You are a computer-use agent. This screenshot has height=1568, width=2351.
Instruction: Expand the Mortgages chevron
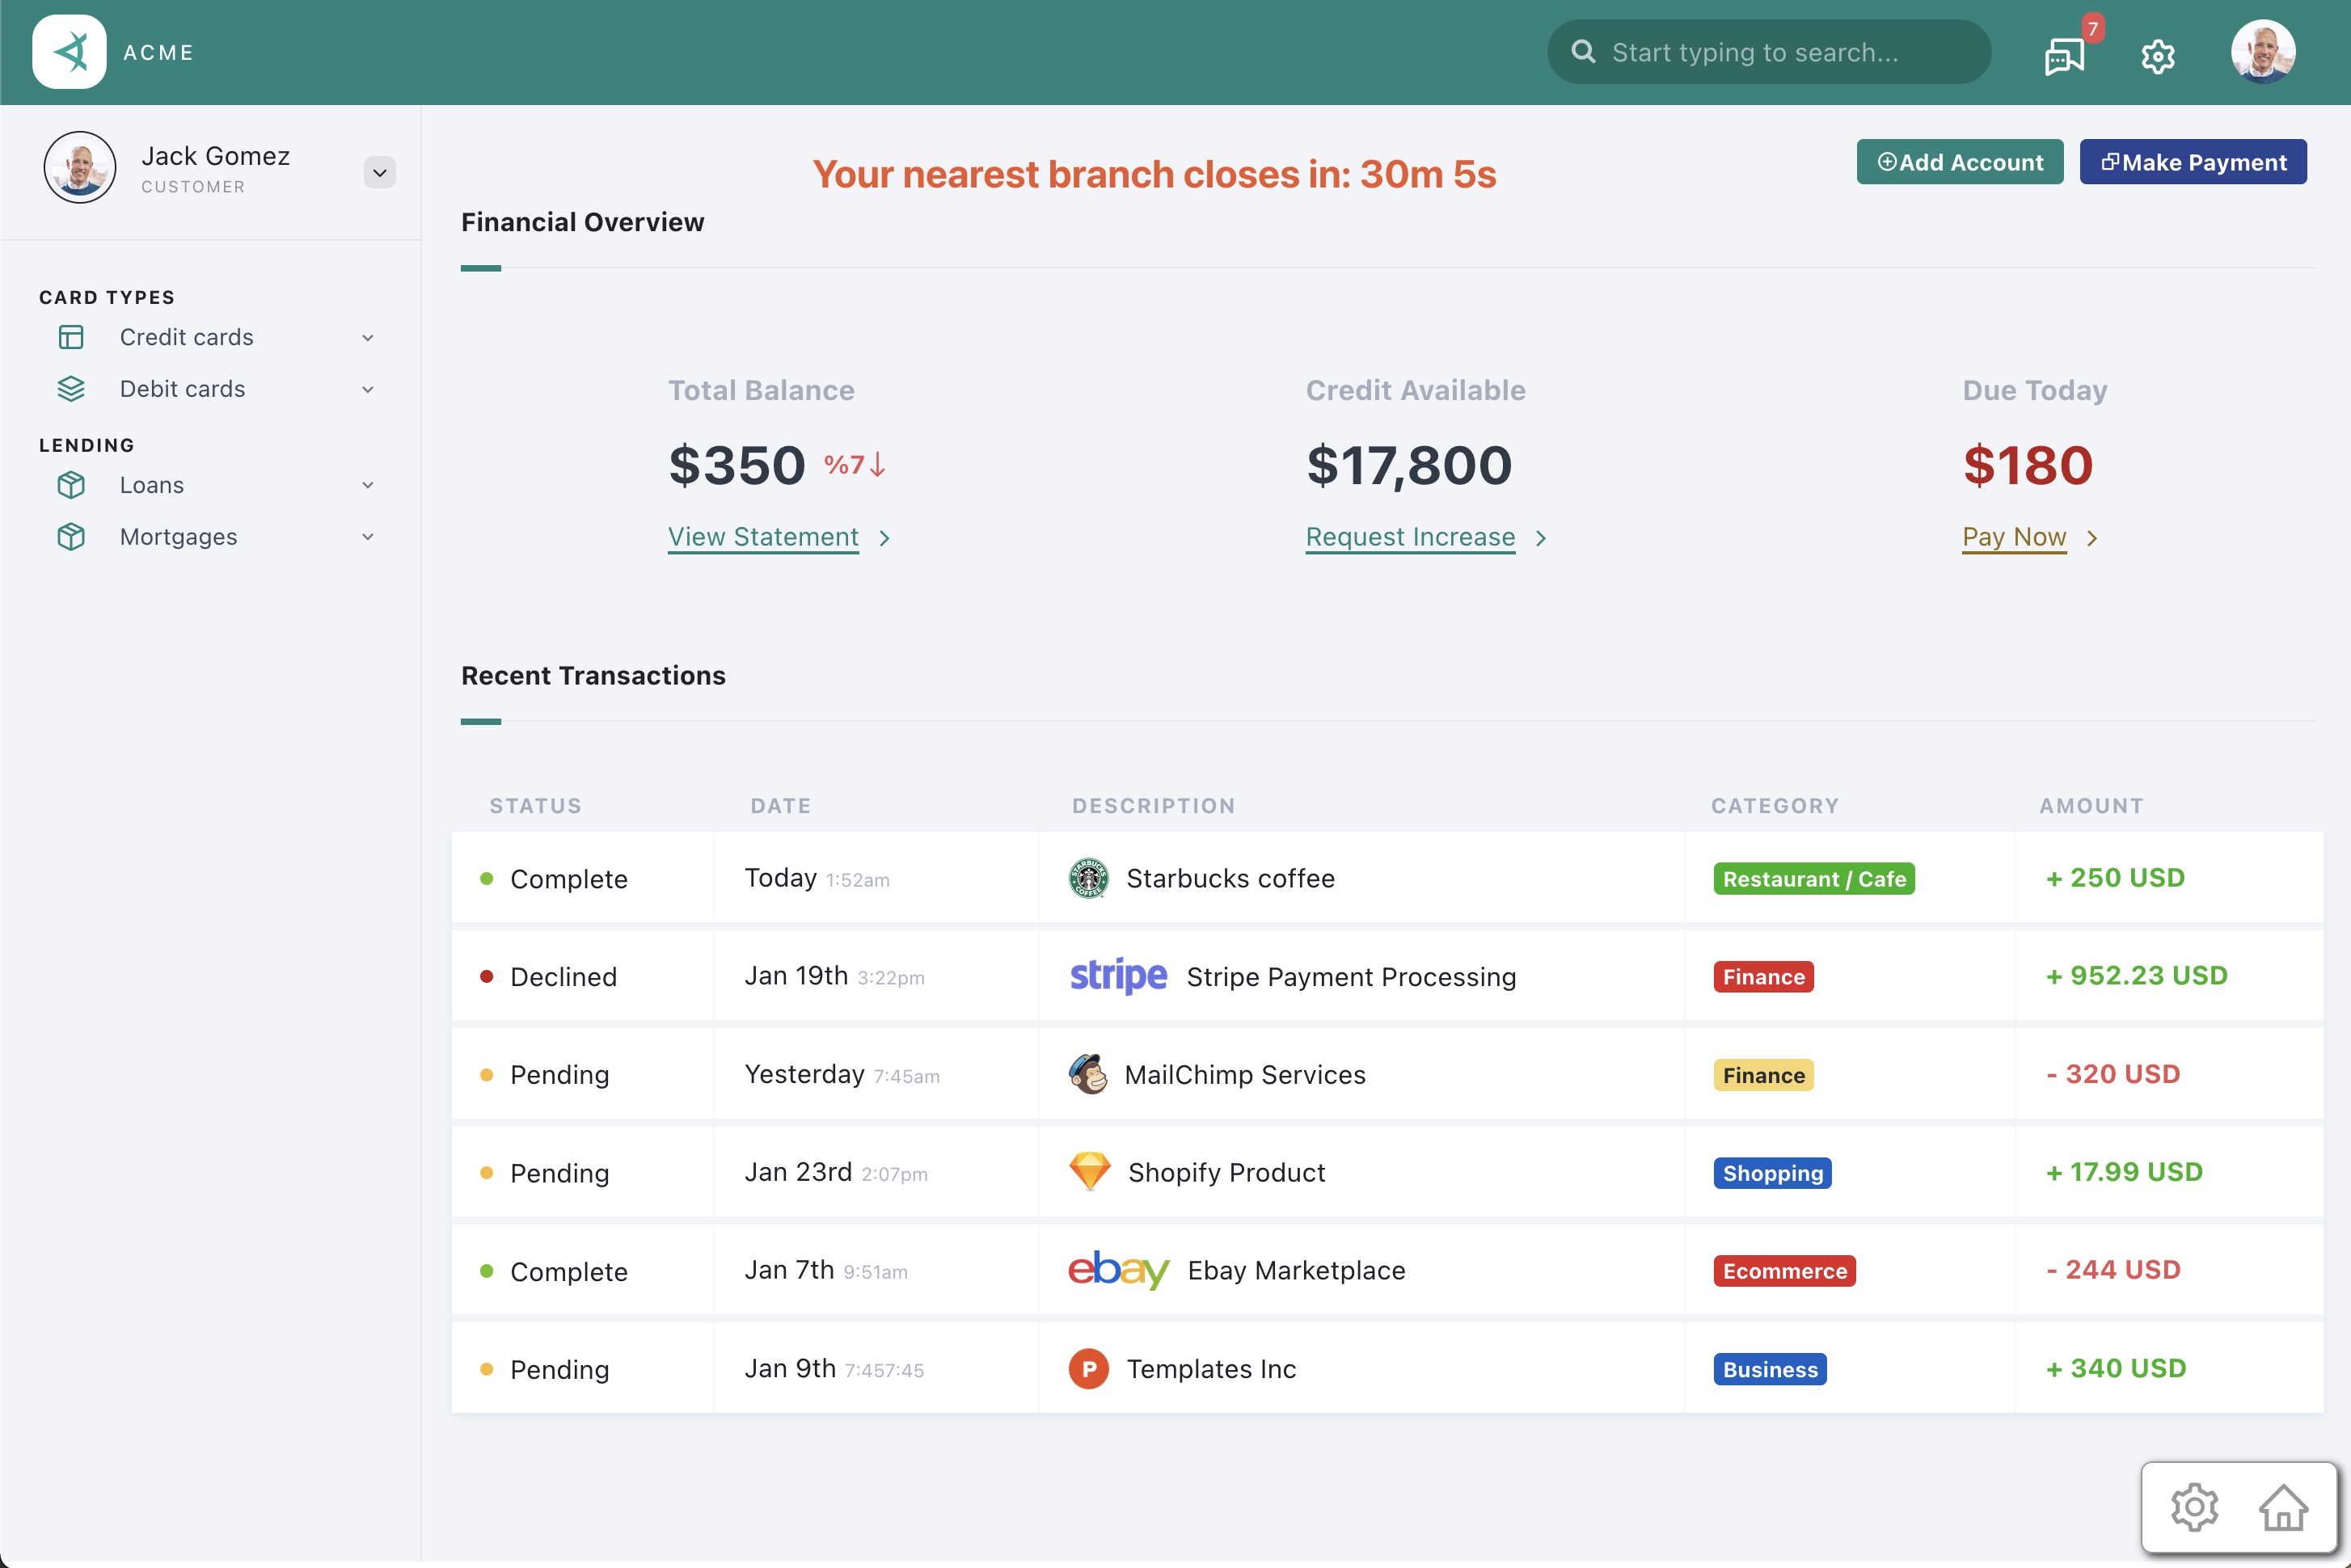click(x=368, y=537)
